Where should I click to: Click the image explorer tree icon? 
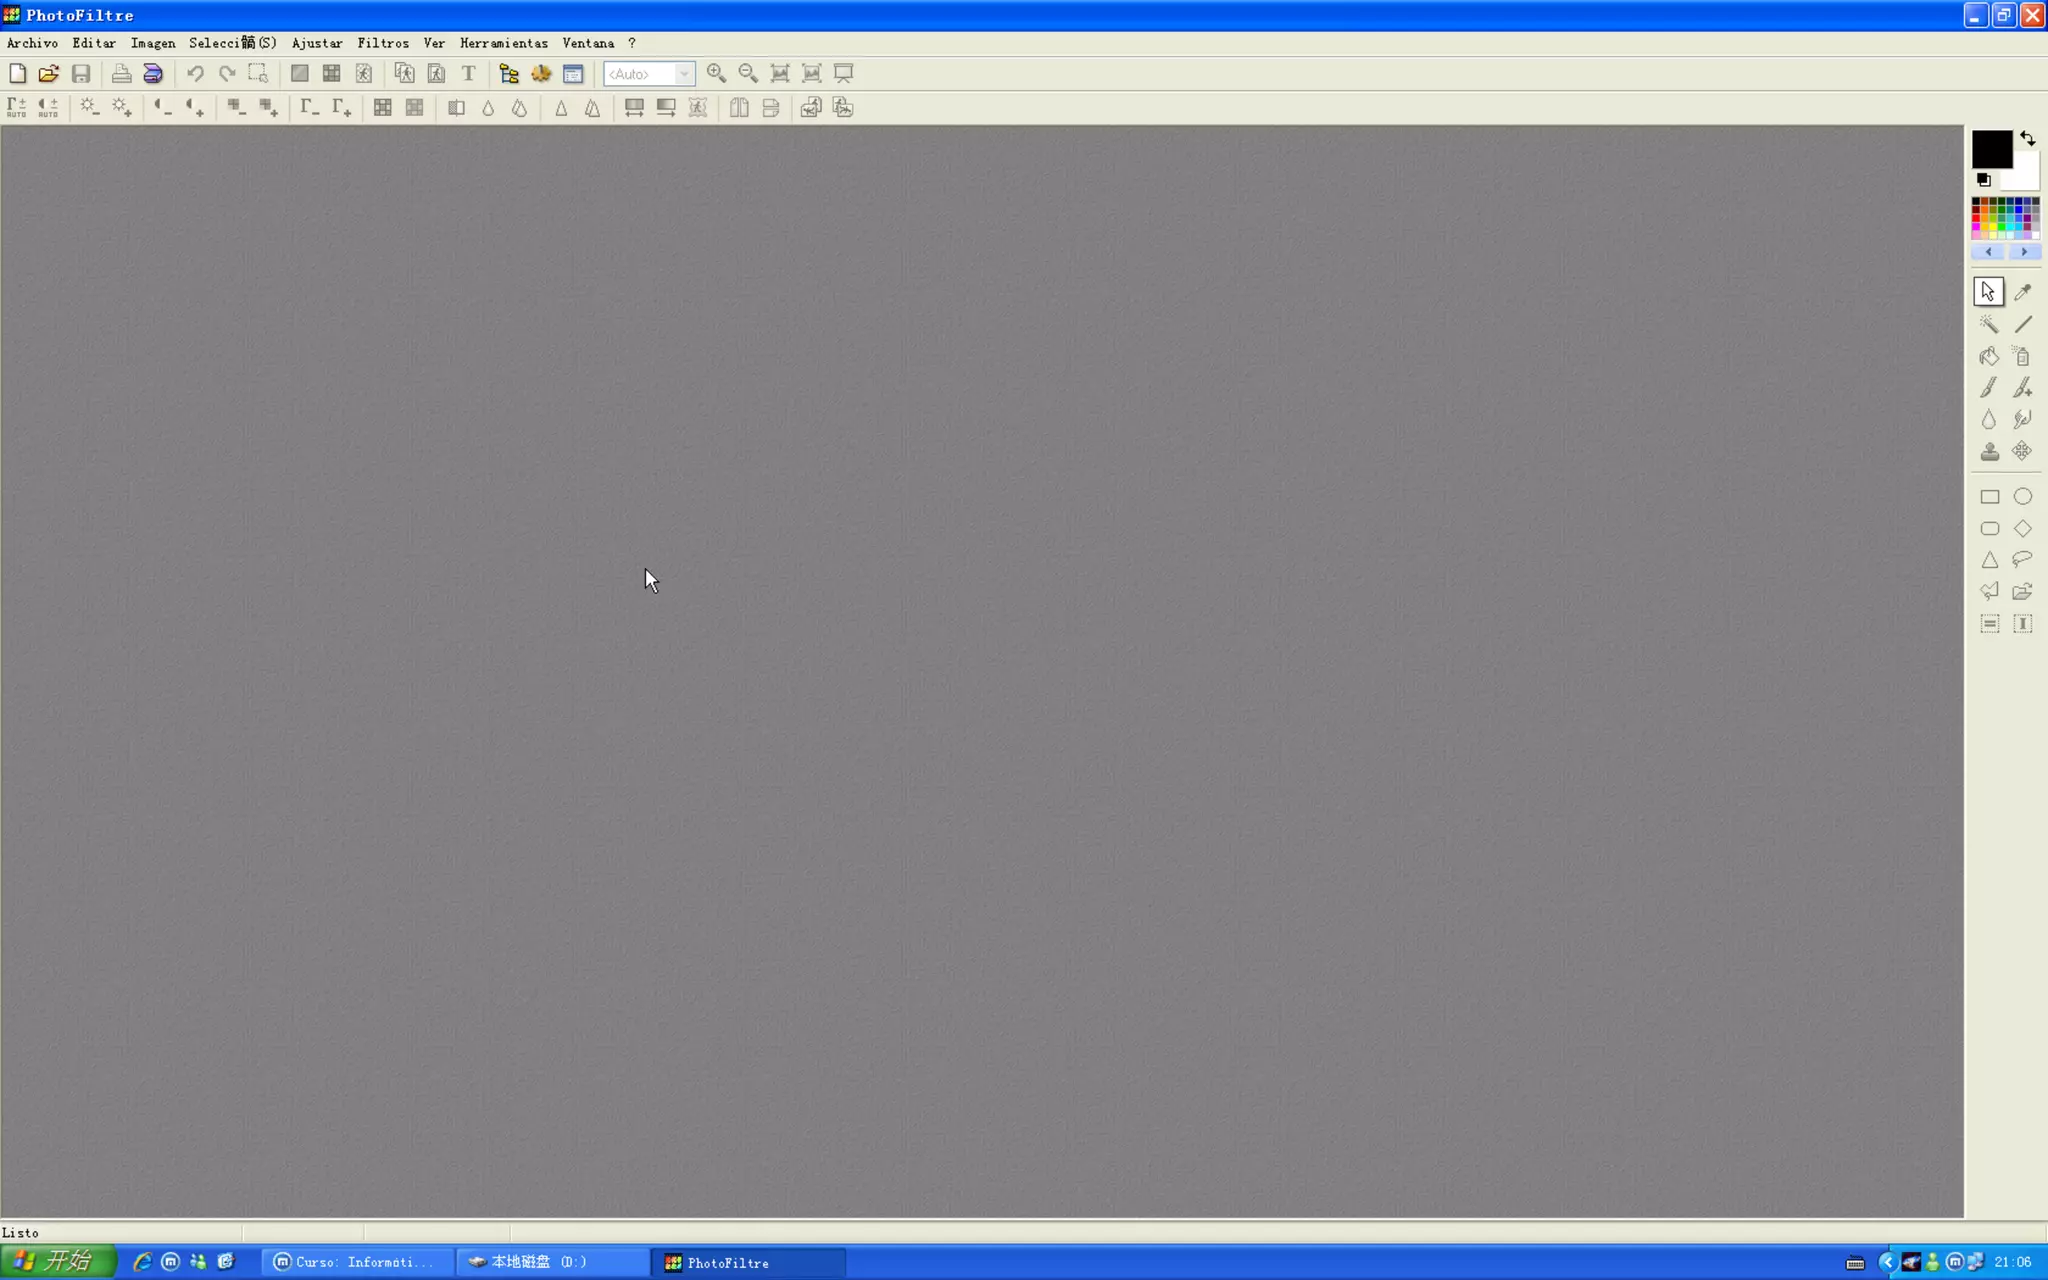click(x=509, y=73)
